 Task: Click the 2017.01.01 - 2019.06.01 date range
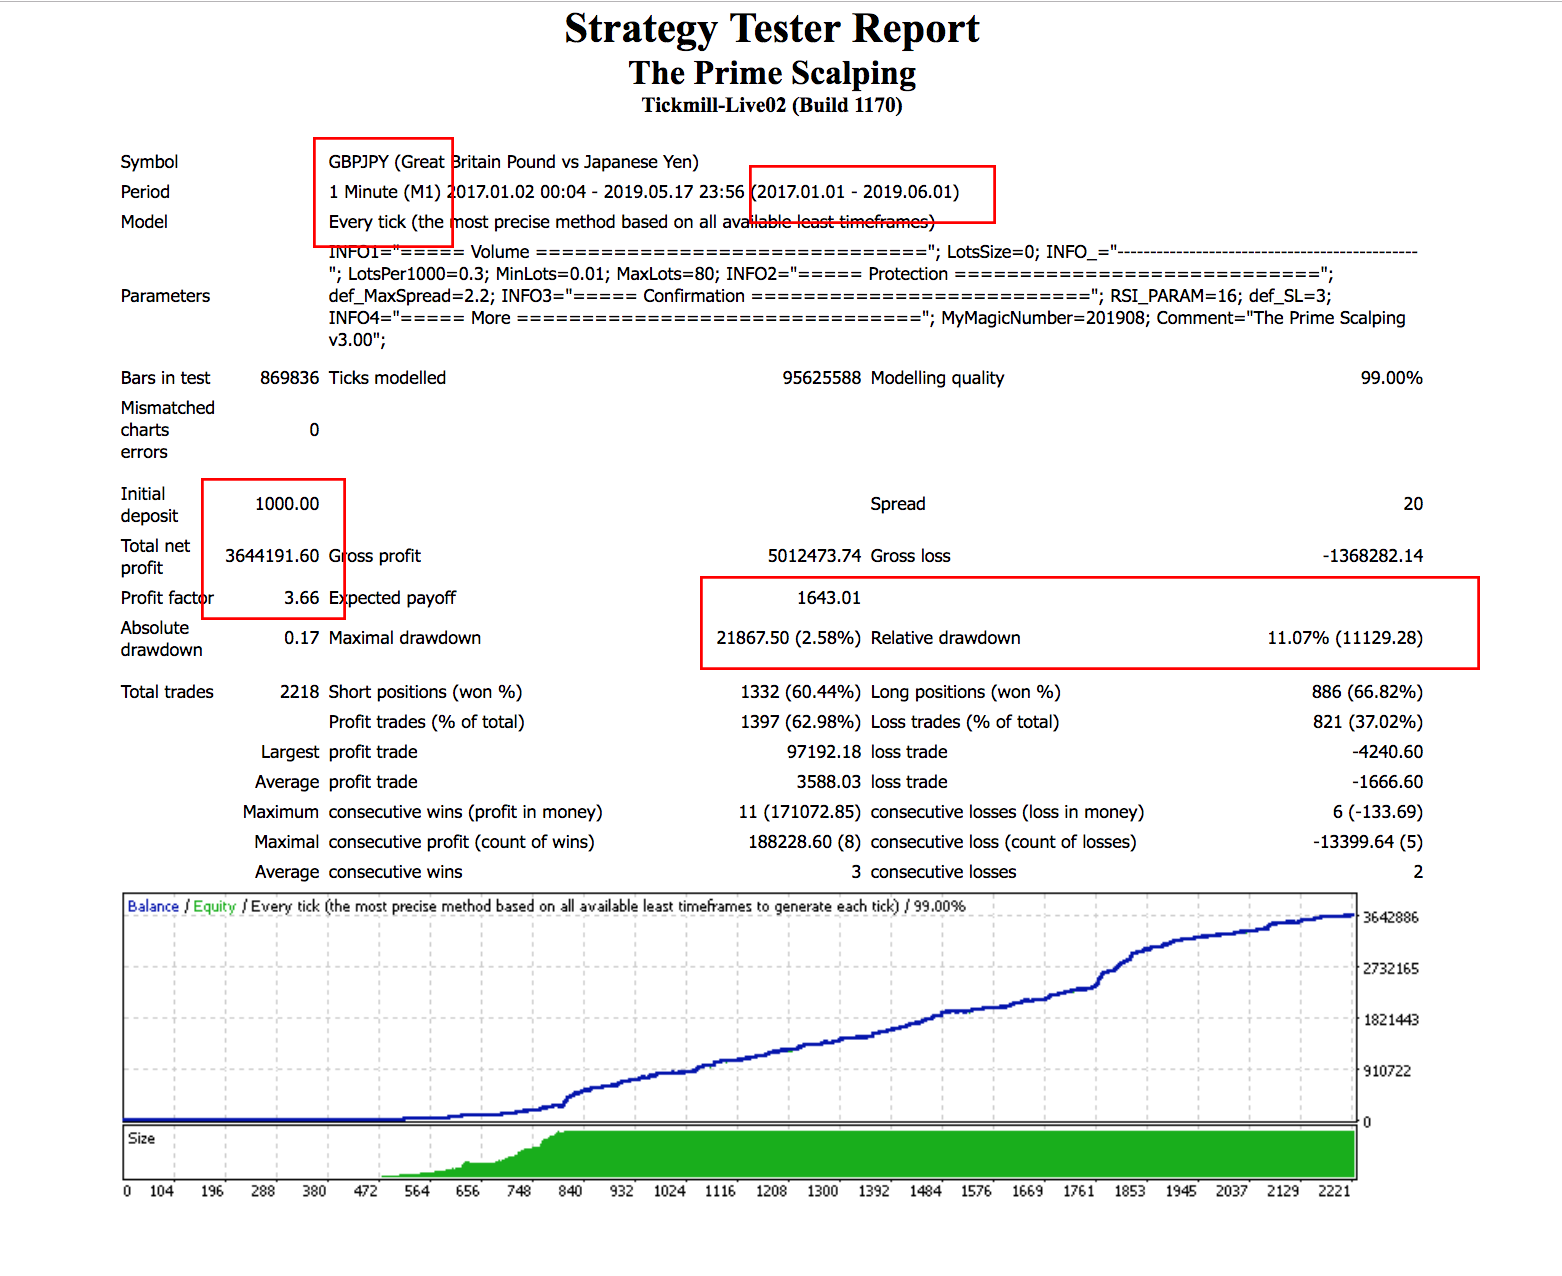pos(856,192)
